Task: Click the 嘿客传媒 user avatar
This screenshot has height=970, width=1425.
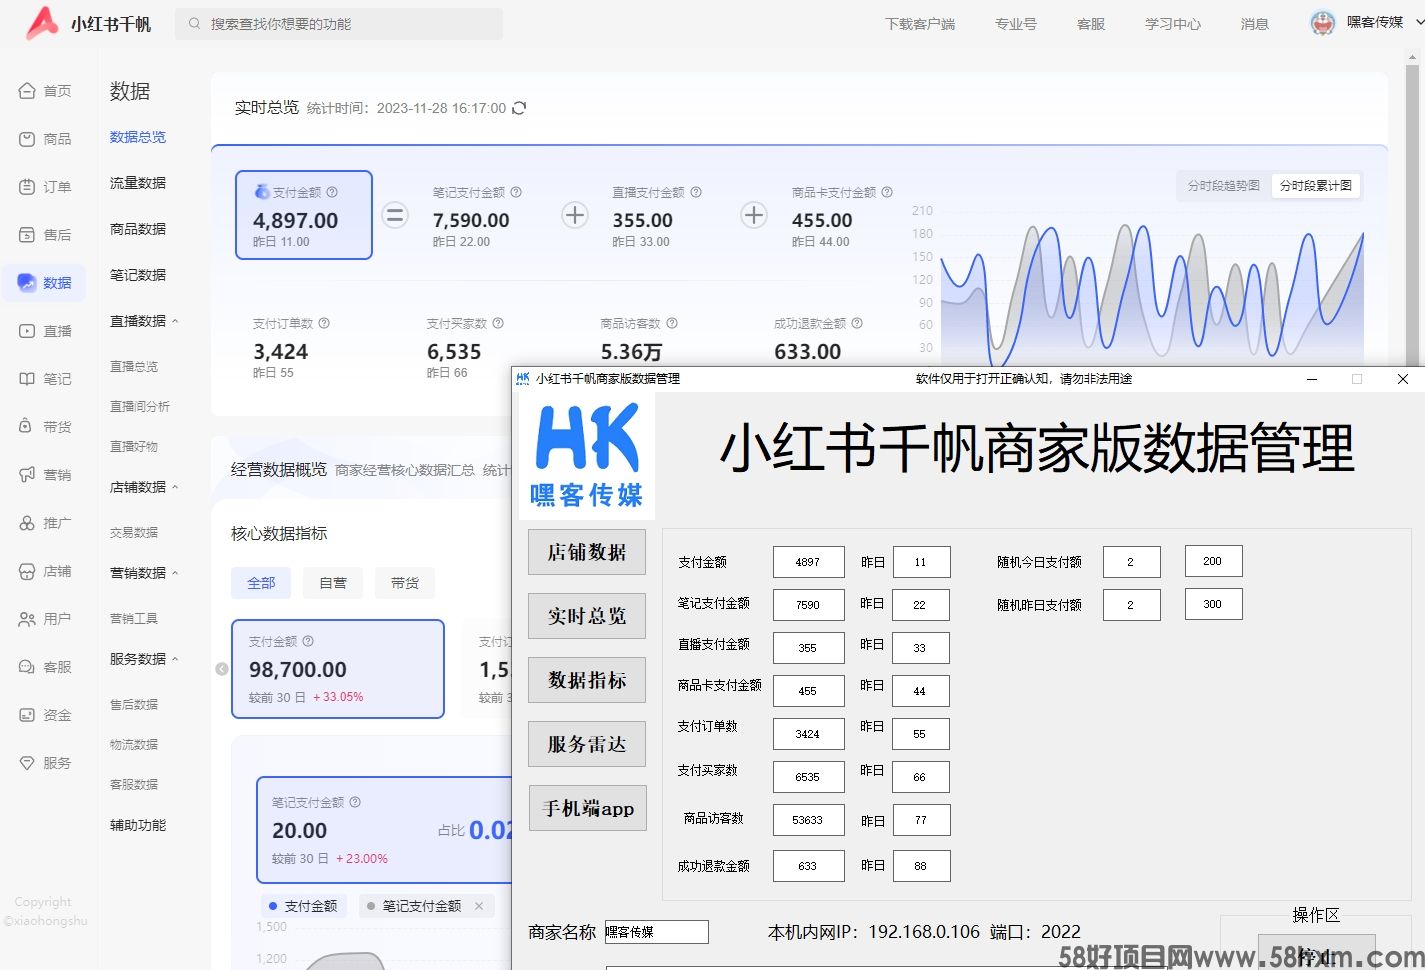Action: click(1323, 23)
